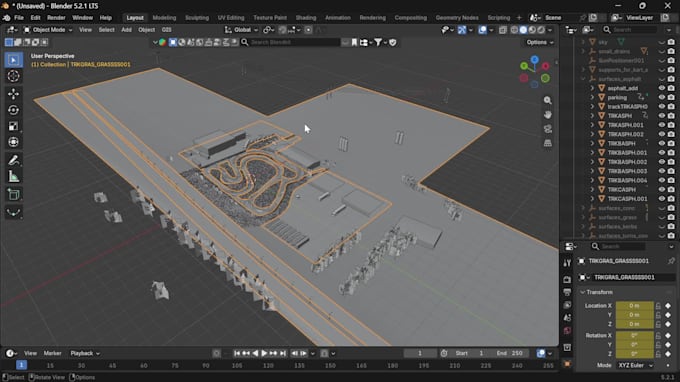Disable rendering for TRKBASPH.004
The image size is (680, 382).
(671, 180)
